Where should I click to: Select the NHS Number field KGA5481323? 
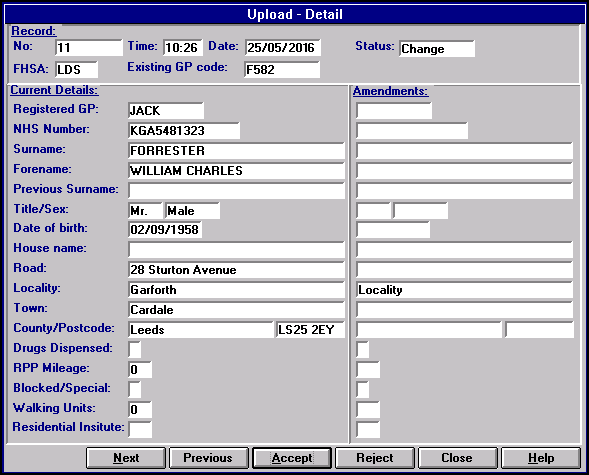click(184, 131)
